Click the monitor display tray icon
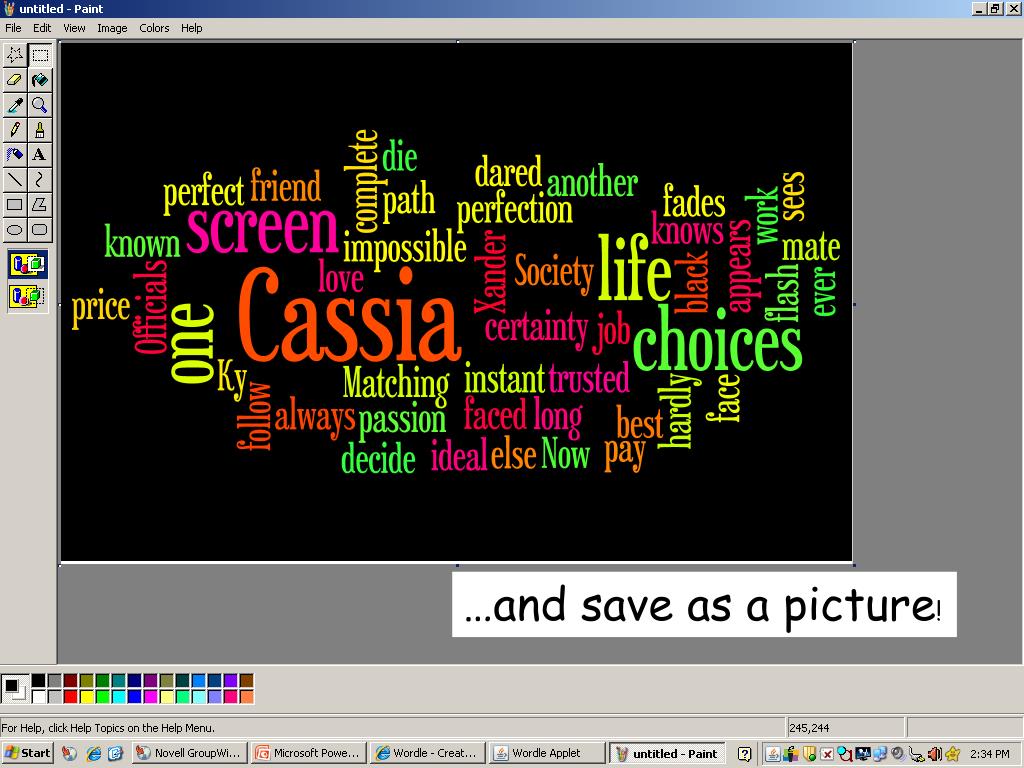The image size is (1024, 768). click(863, 754)
